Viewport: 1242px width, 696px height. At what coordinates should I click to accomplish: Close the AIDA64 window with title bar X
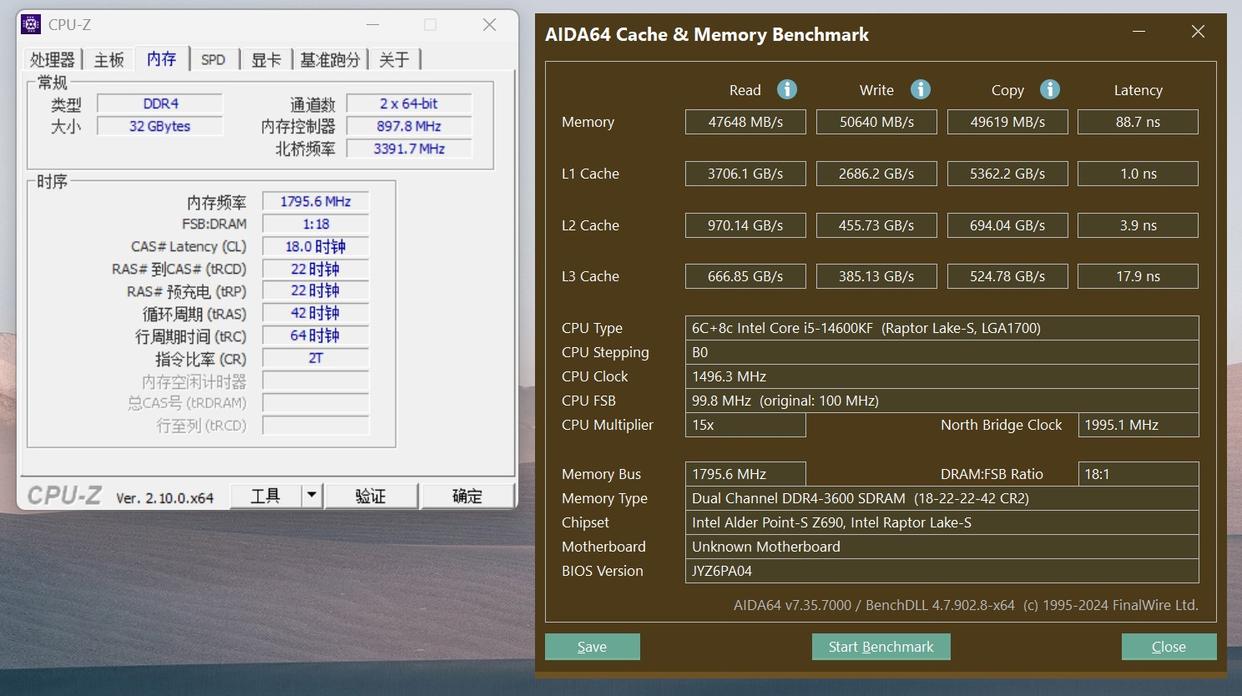[1198, 32]
